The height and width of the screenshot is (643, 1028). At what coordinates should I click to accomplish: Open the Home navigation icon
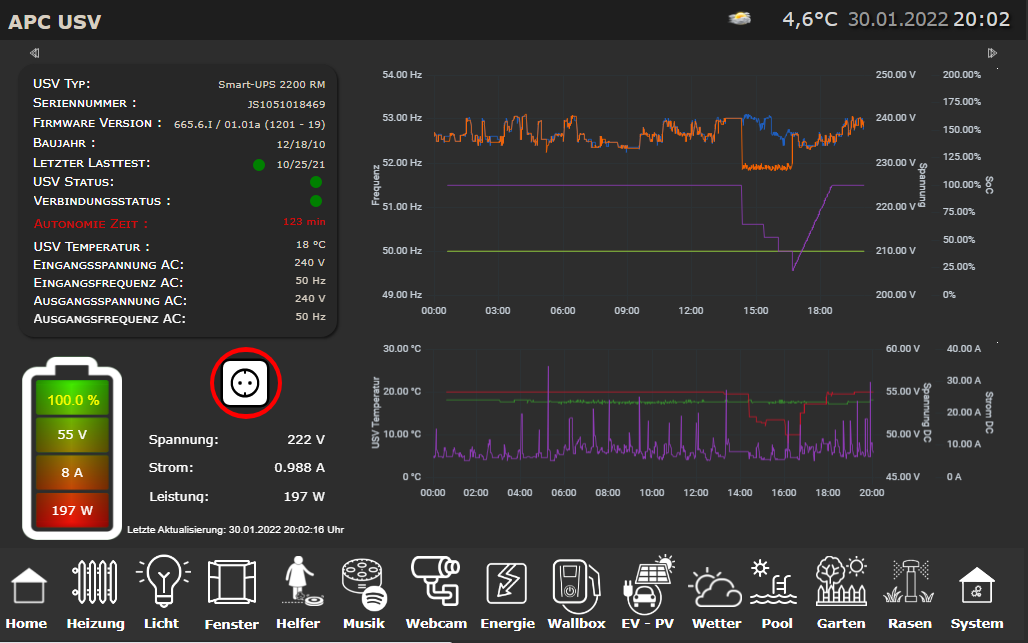pos(29,585)
